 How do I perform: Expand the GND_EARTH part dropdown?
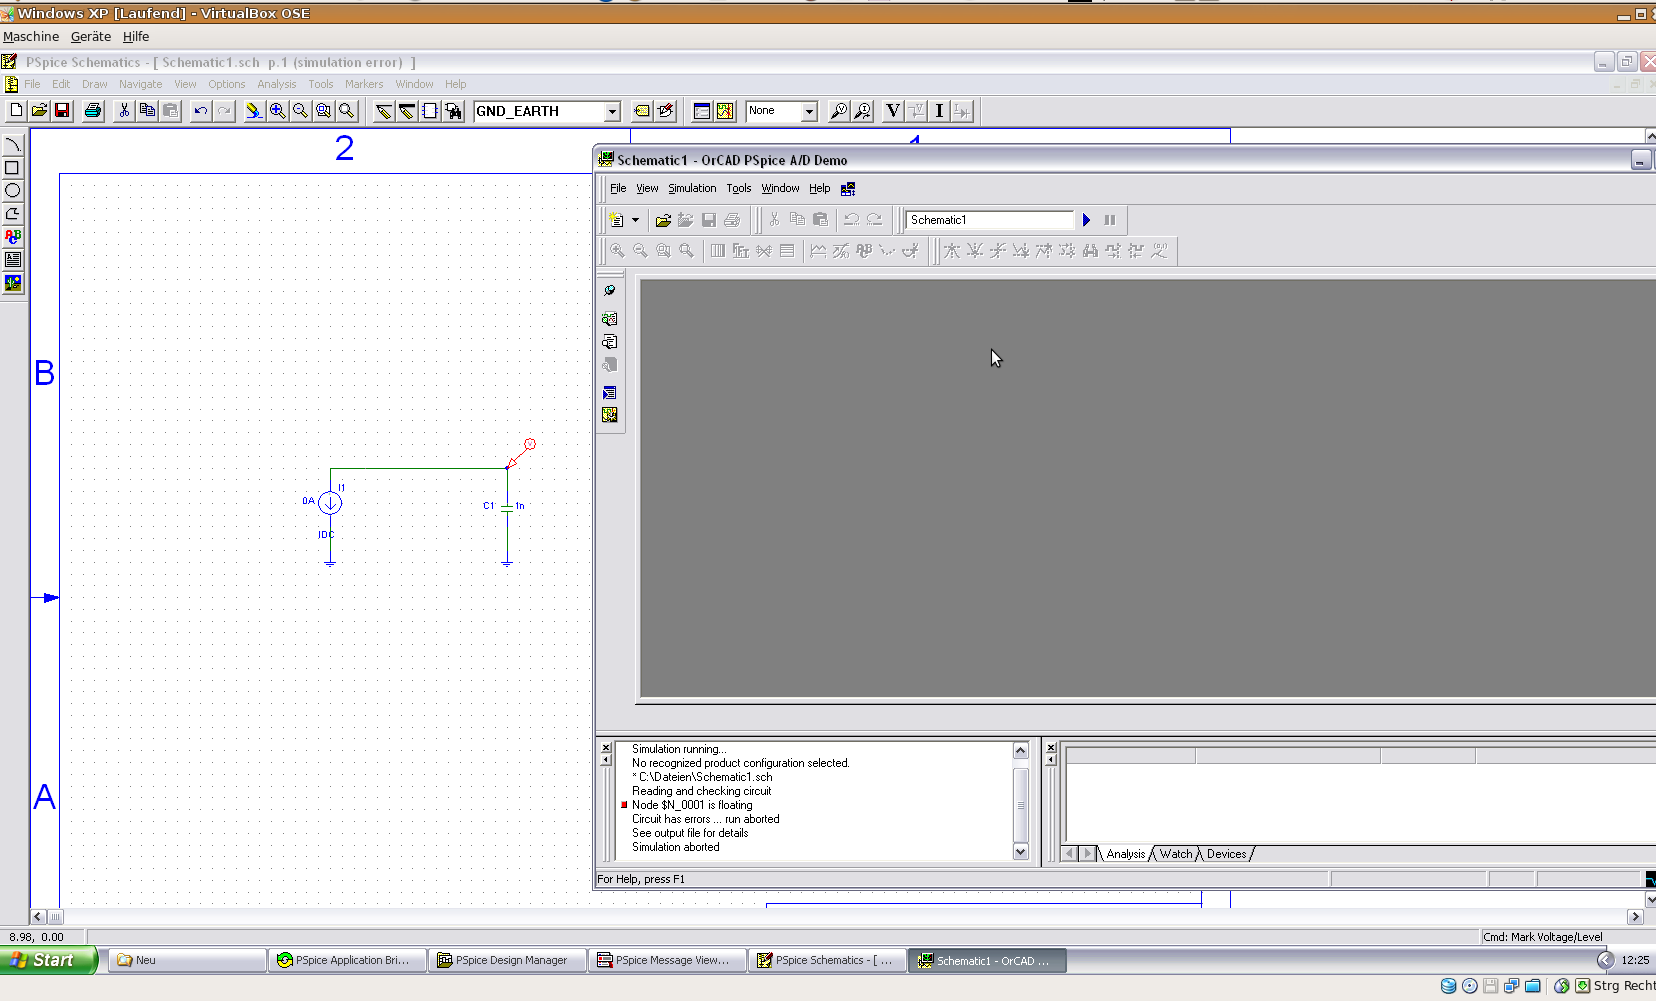612,112
